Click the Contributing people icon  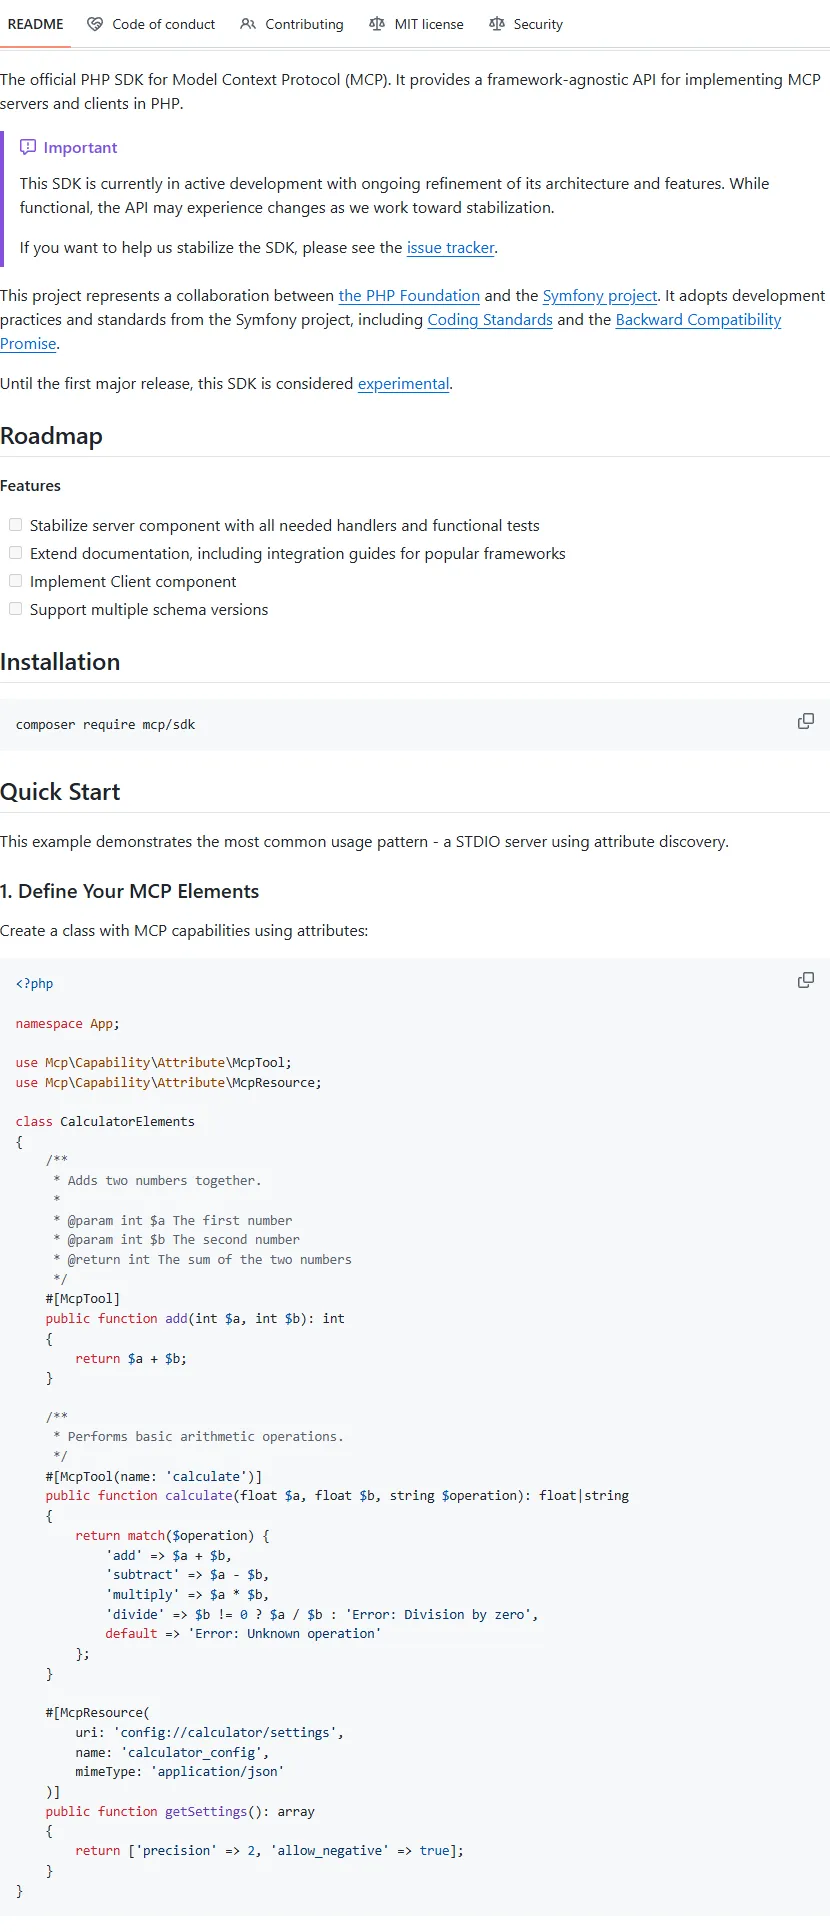[248, 24]
